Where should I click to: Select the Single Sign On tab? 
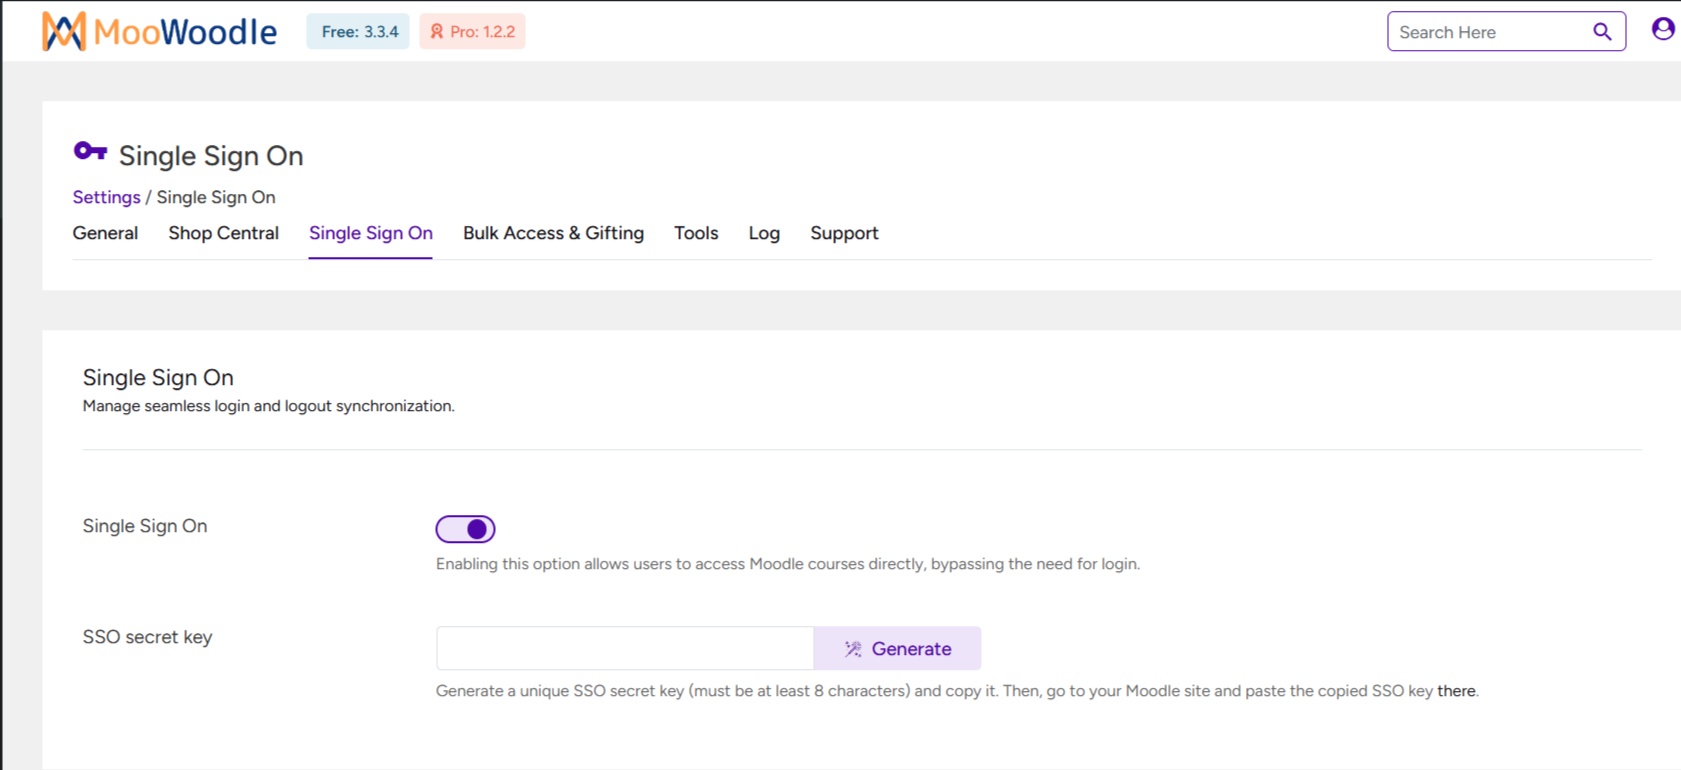[371, 233]
